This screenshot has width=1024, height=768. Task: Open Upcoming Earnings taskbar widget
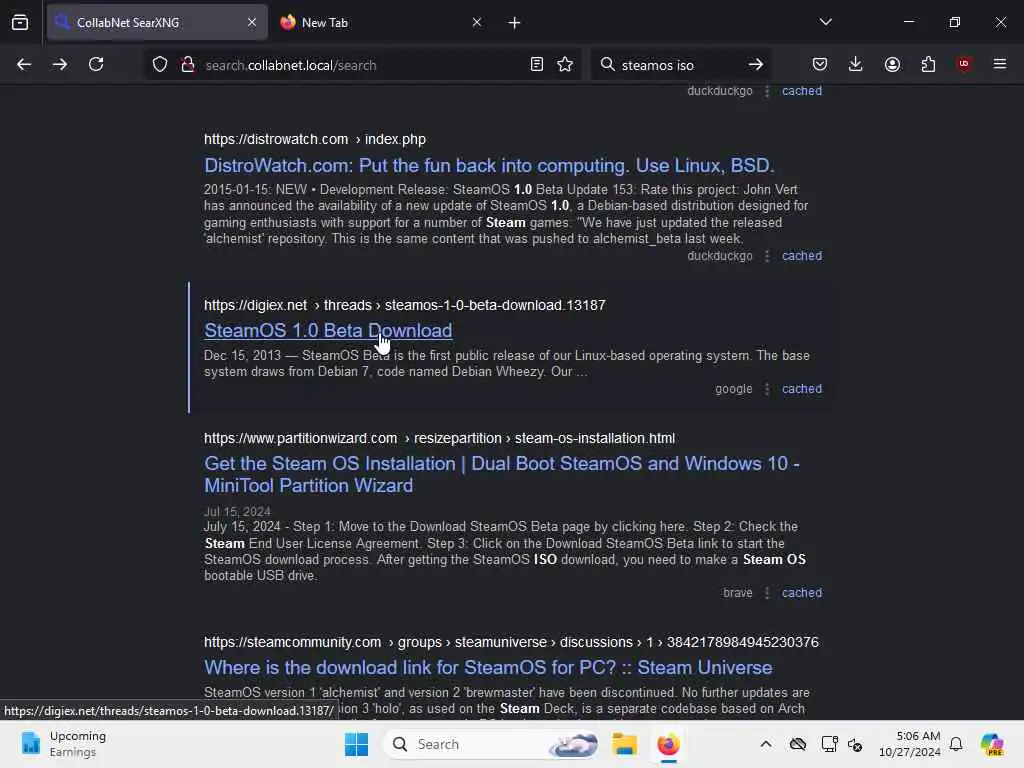tap(63, 744)
